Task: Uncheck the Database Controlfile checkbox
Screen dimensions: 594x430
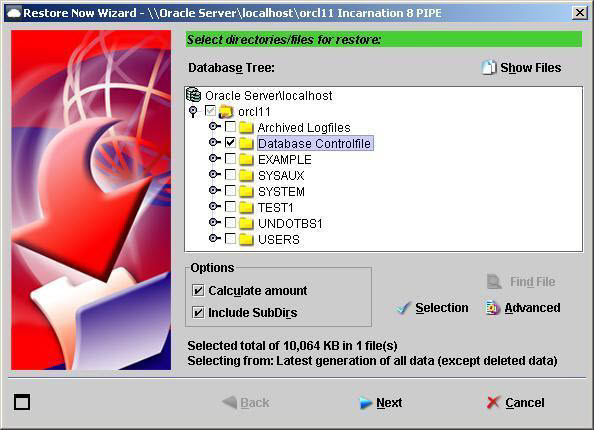Action: (230, 142)
